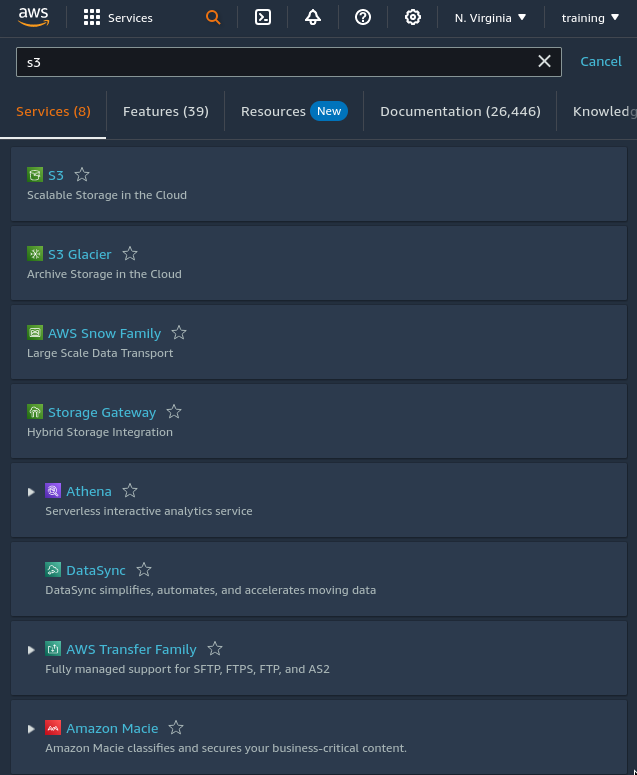Click the help question mark icon
The height and width of the screenshot is (775, 637).
point(363,17)
